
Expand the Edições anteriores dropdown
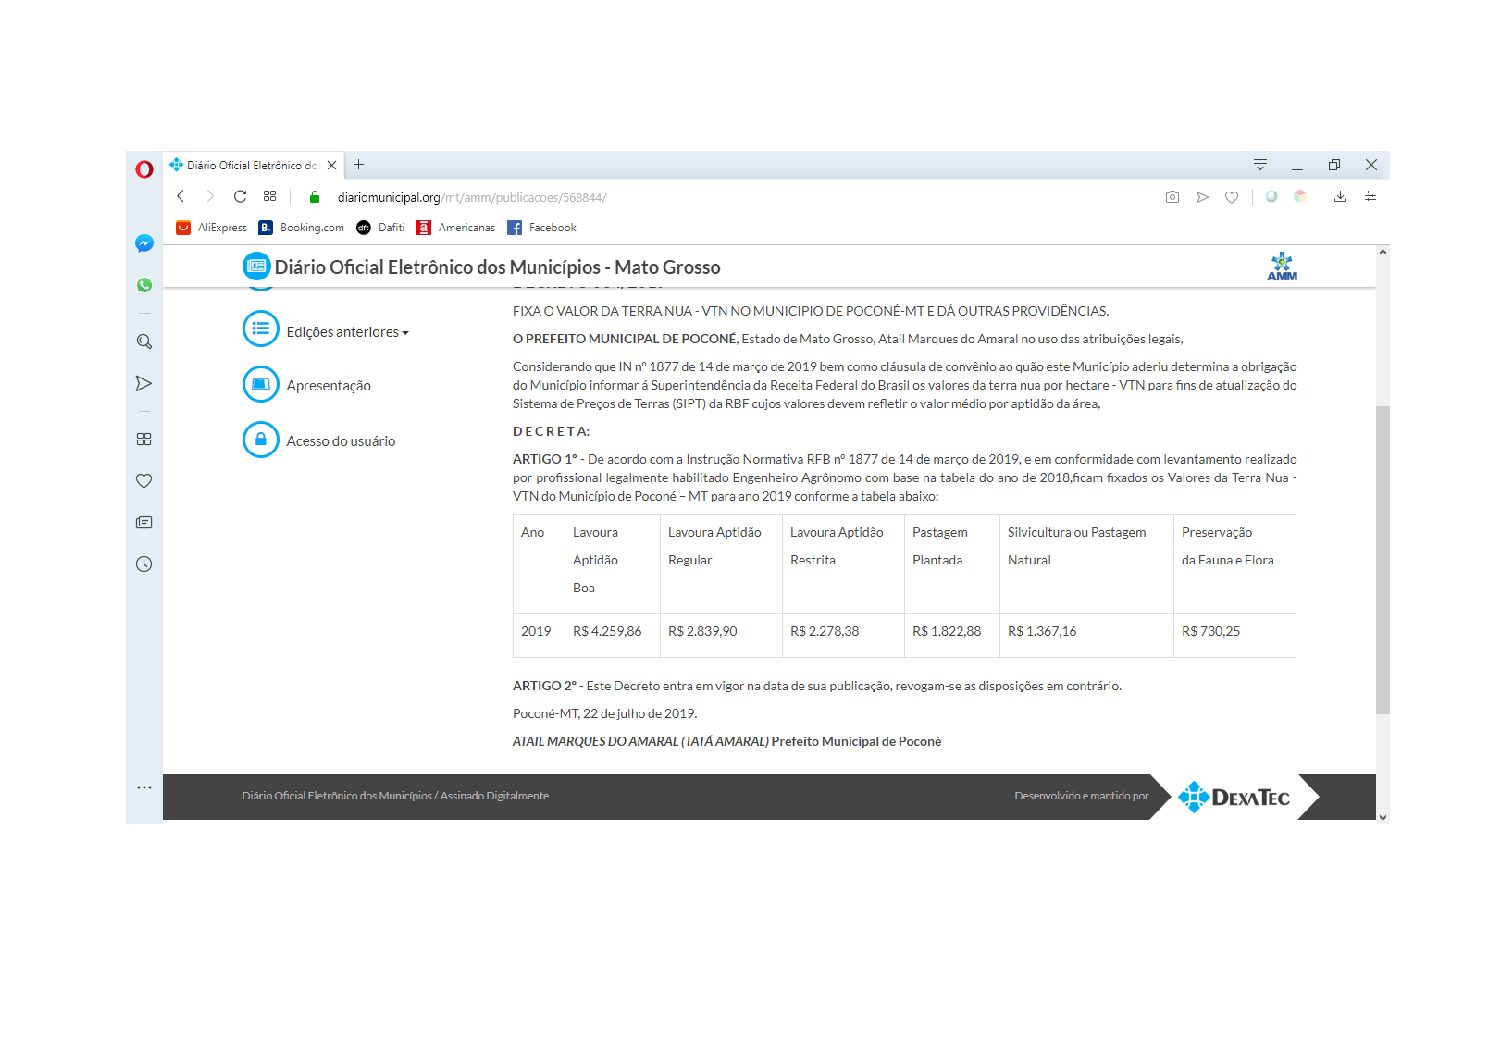pos(346,332)
